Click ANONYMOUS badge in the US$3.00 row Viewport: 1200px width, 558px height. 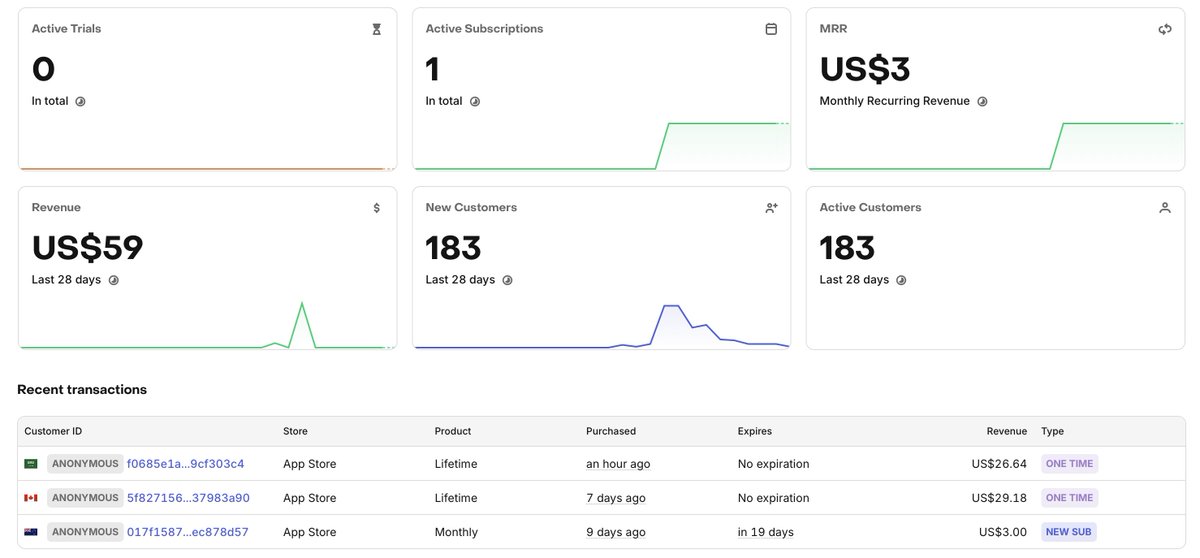tap(85, 532)
